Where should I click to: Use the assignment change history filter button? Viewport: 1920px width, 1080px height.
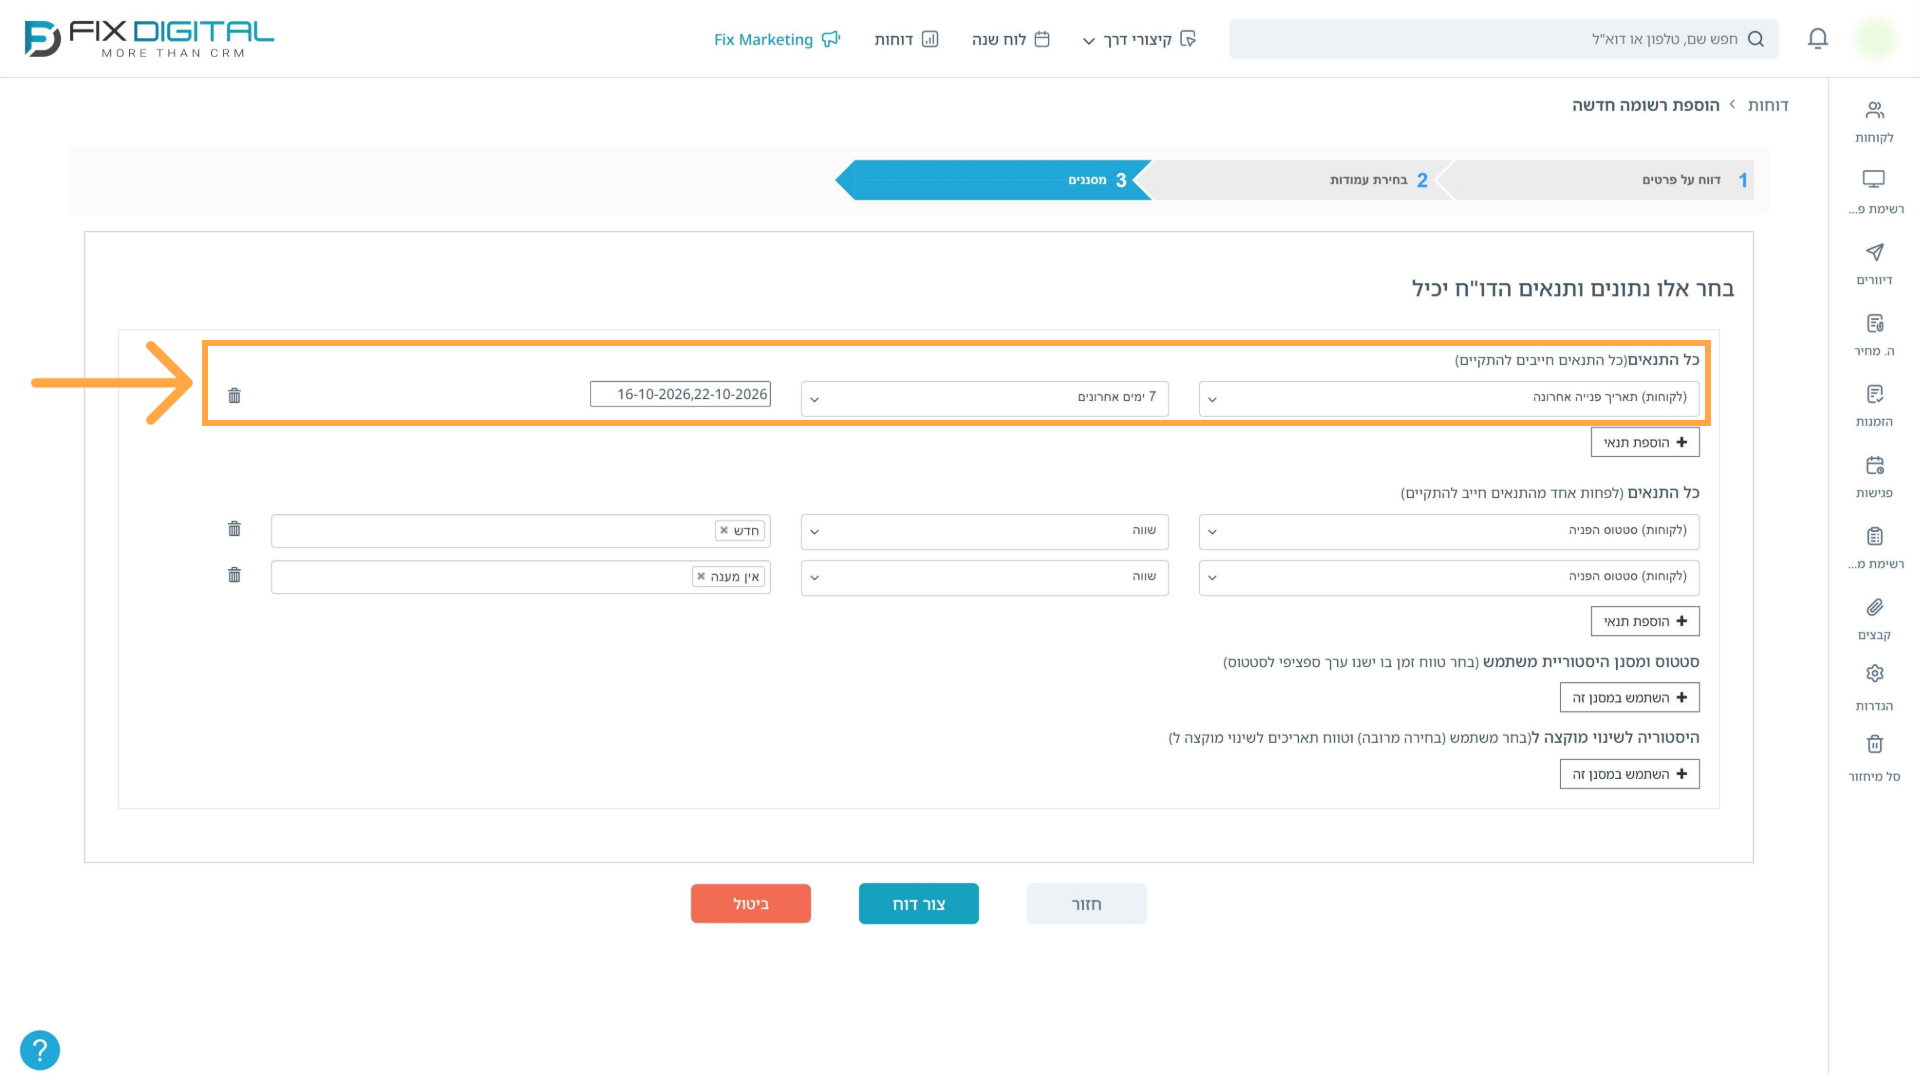1630,774
